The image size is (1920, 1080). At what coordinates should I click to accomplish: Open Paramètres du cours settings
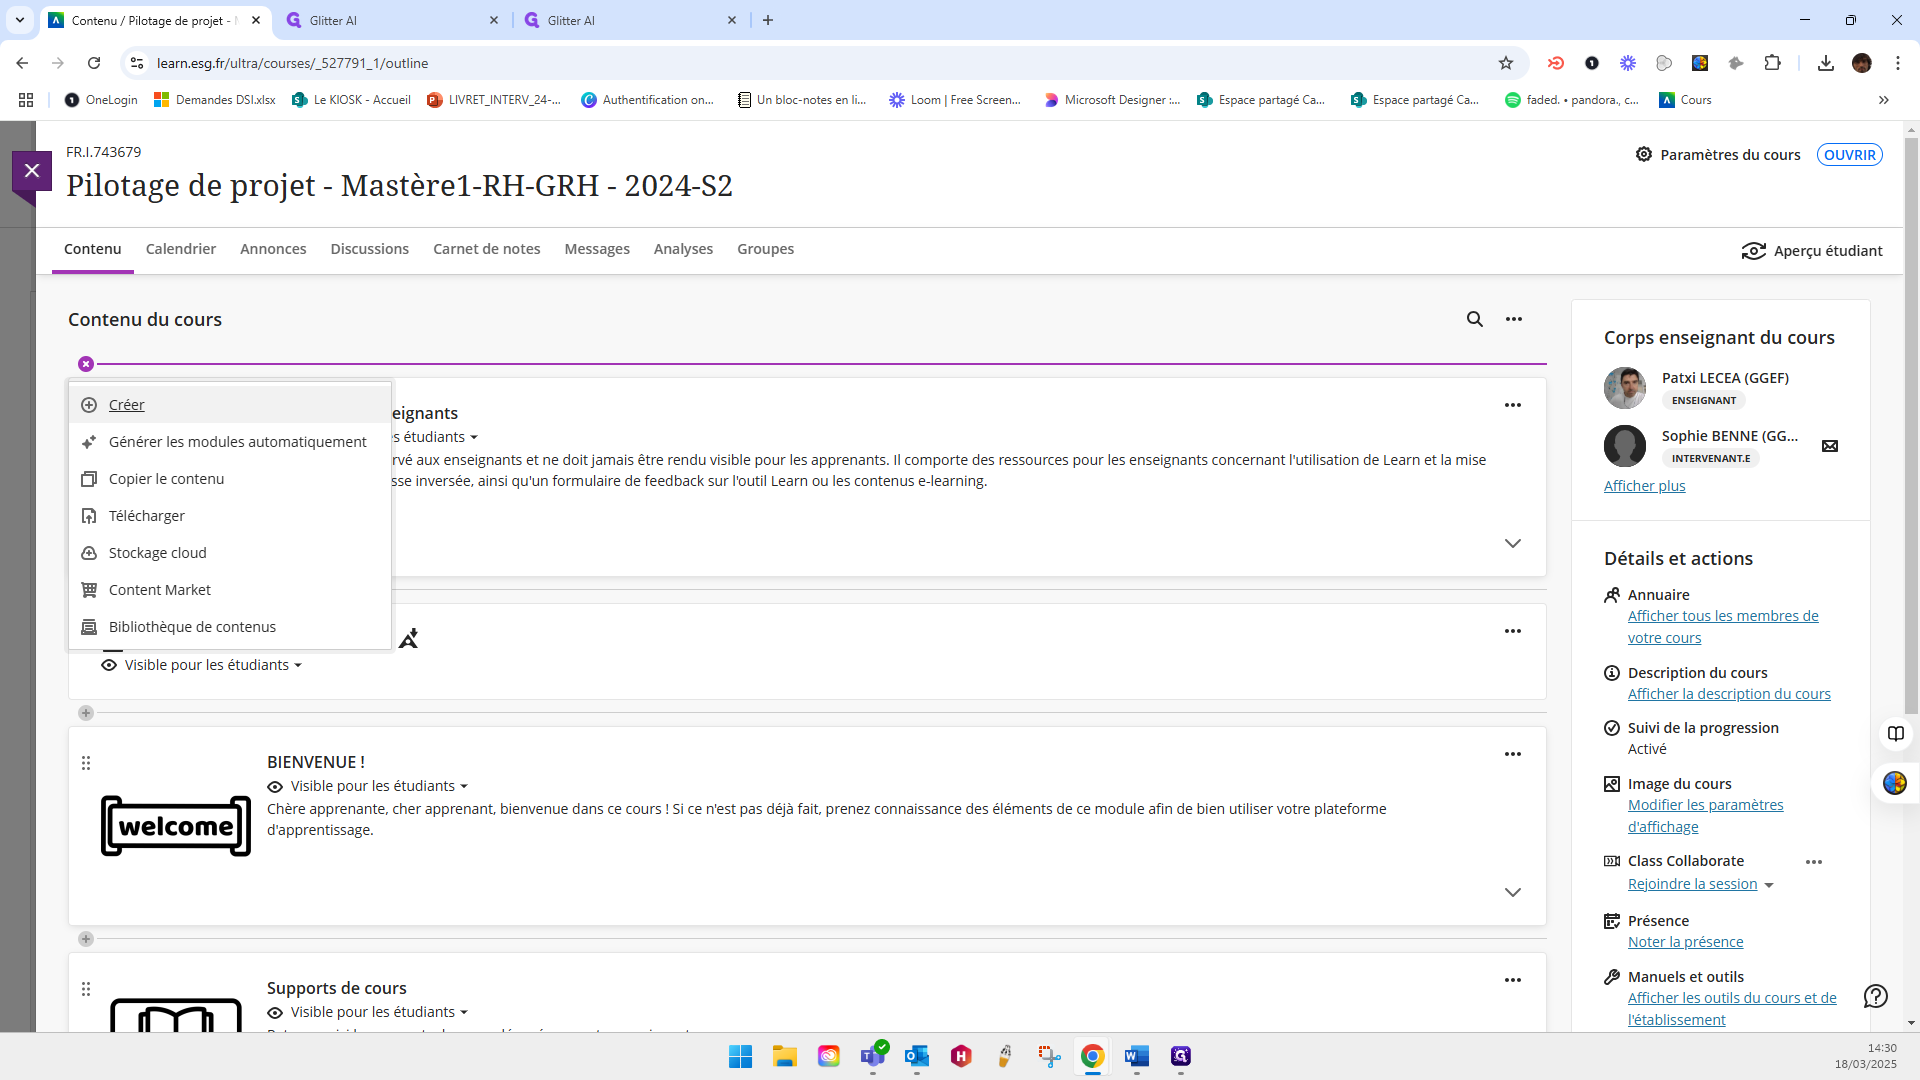click(1718, 155)
